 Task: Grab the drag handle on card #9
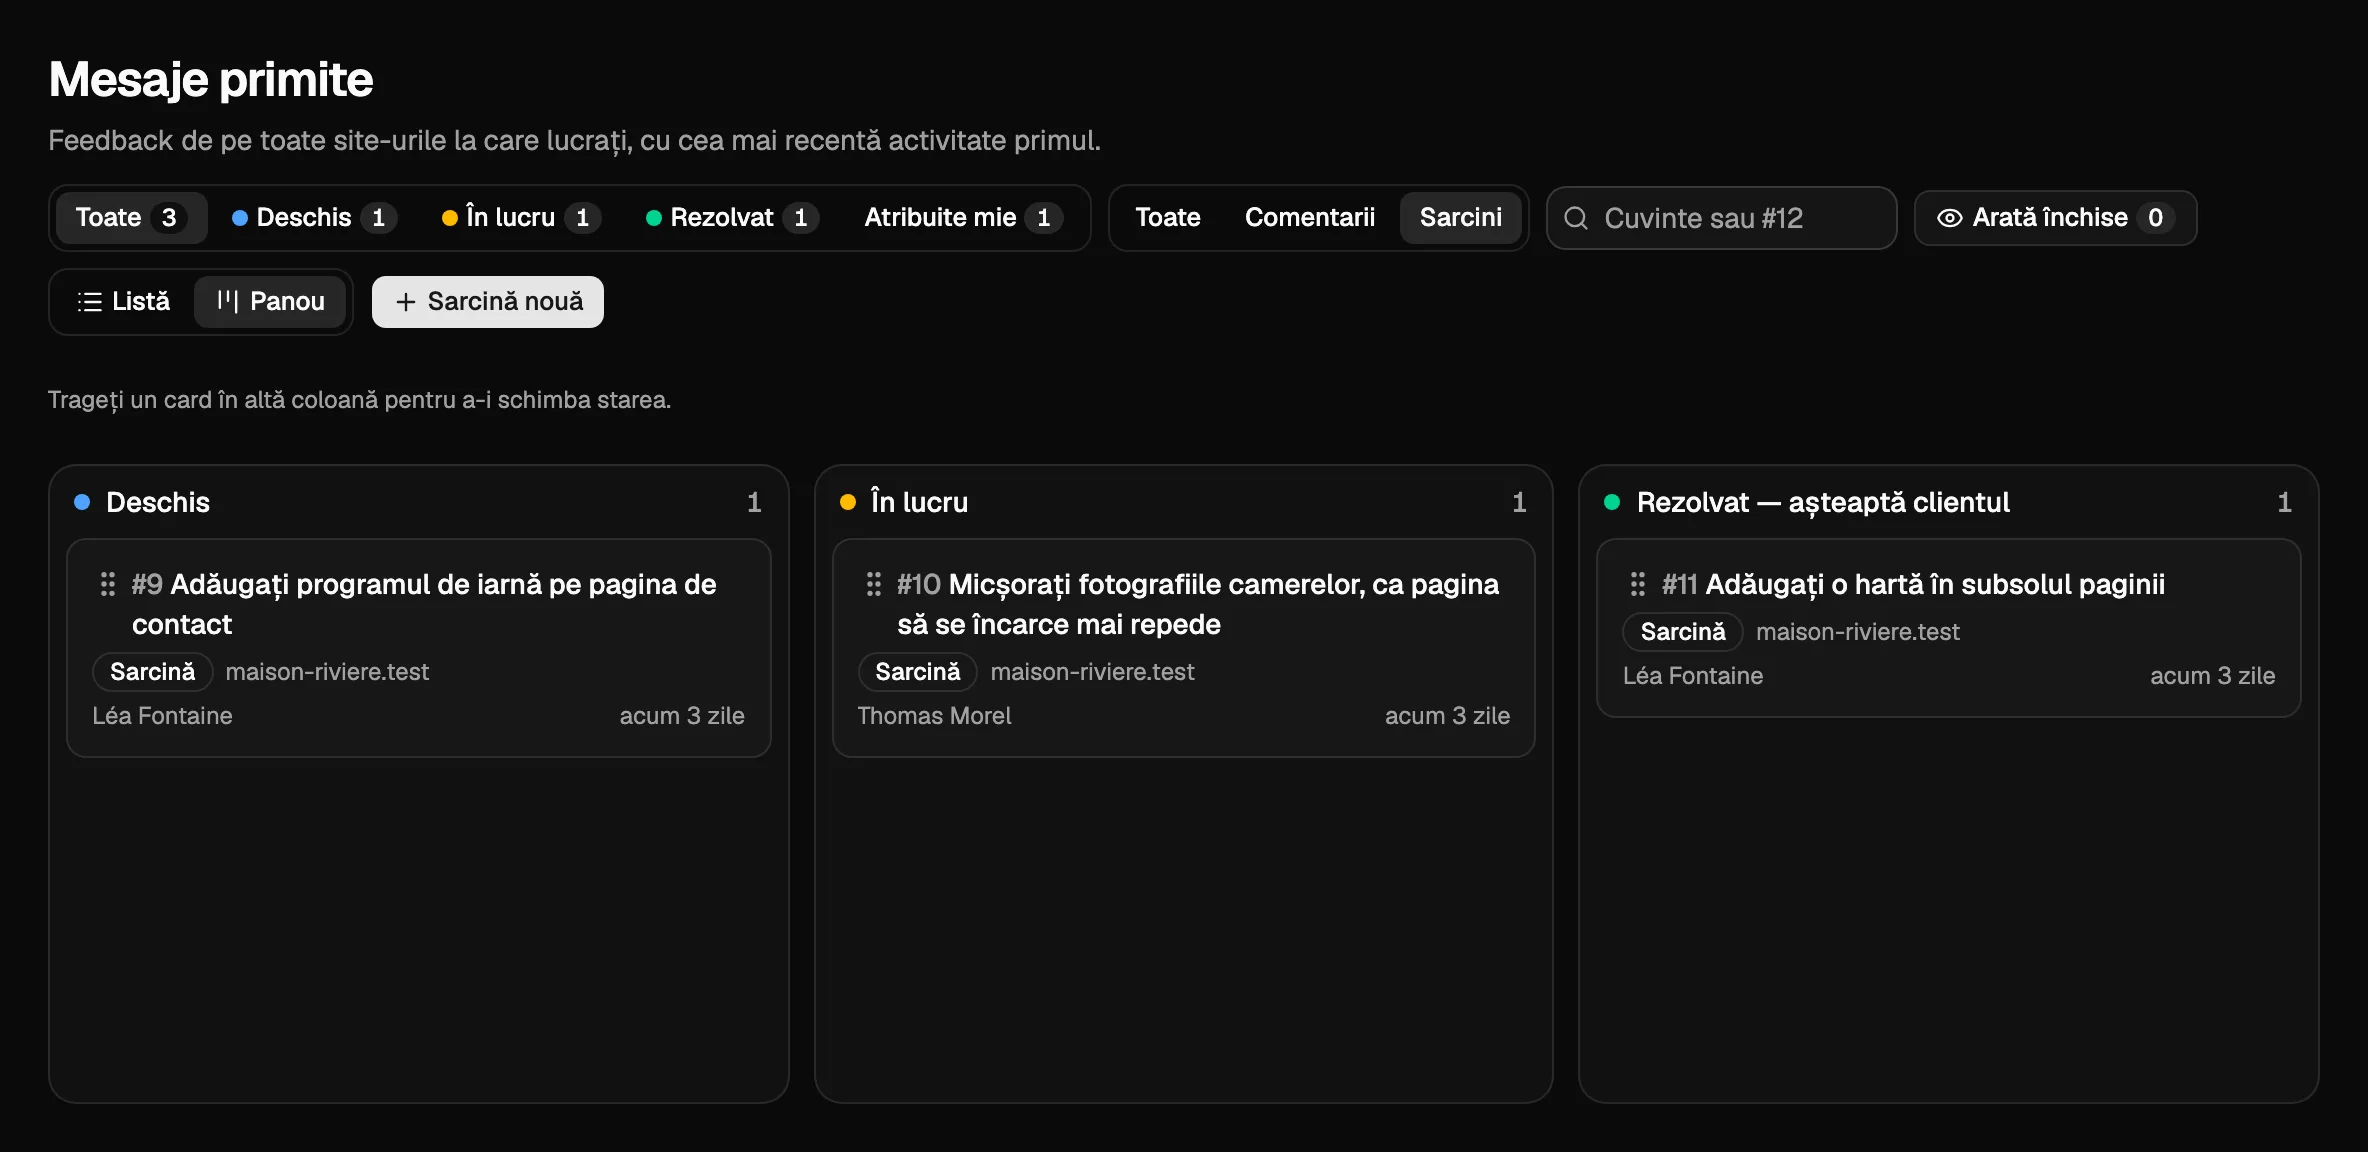coord(108,584)
